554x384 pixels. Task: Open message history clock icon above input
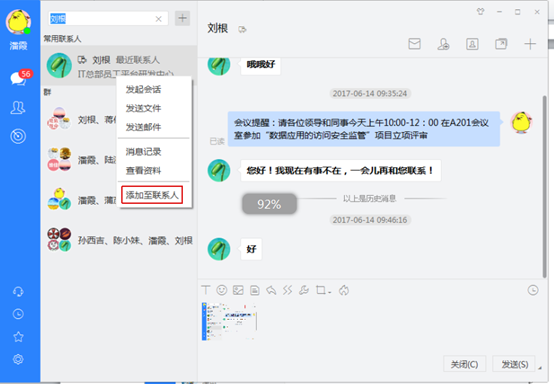pos(533,290)
